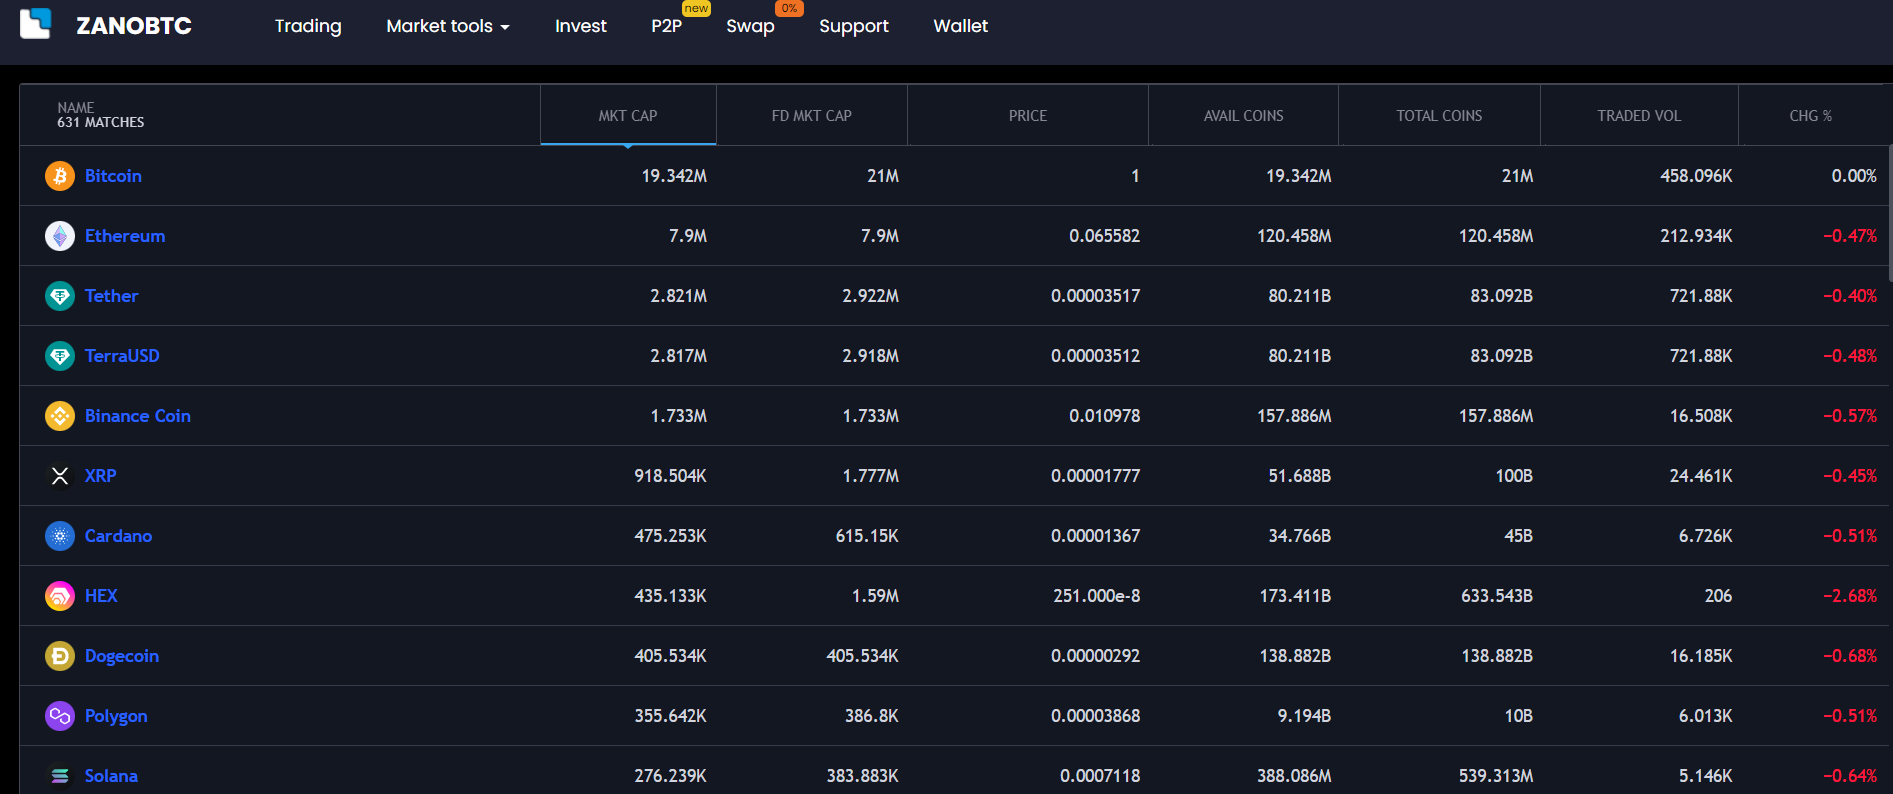Open the Support page
Viewport: 1893px width, 794px height.
tap(854, 26)
